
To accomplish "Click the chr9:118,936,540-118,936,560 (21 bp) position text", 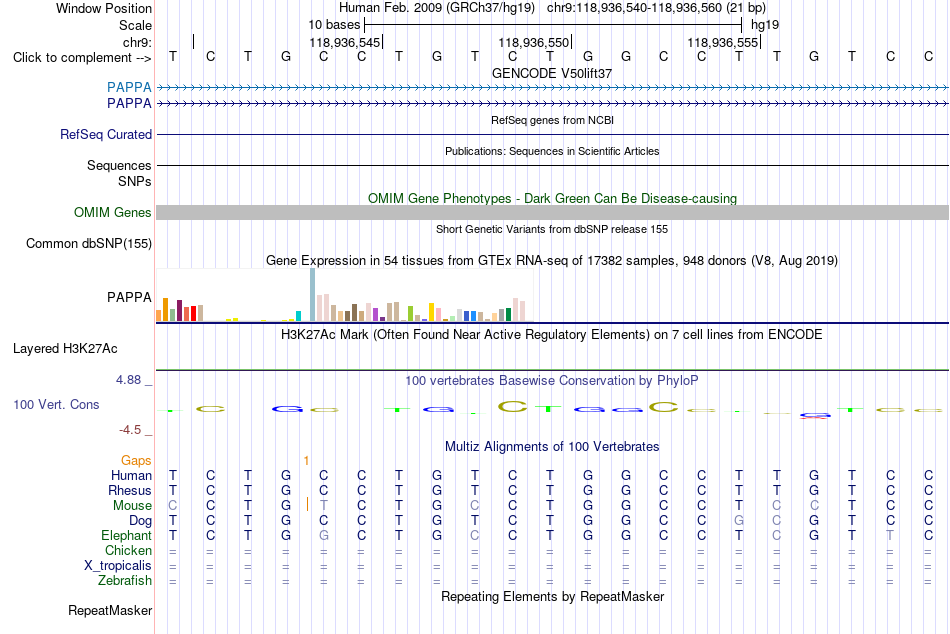I will [656, 8].
